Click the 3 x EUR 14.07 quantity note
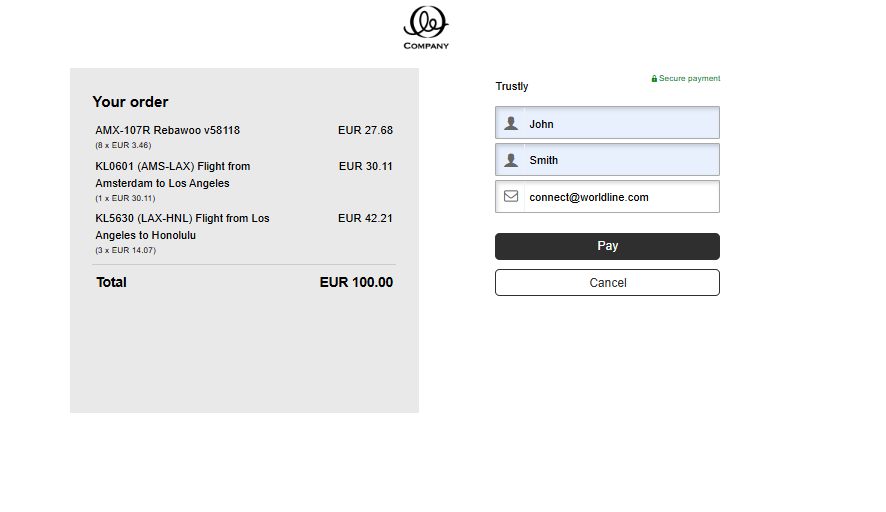This screenshot has height=512, width=886. click(x=125, y=250)
